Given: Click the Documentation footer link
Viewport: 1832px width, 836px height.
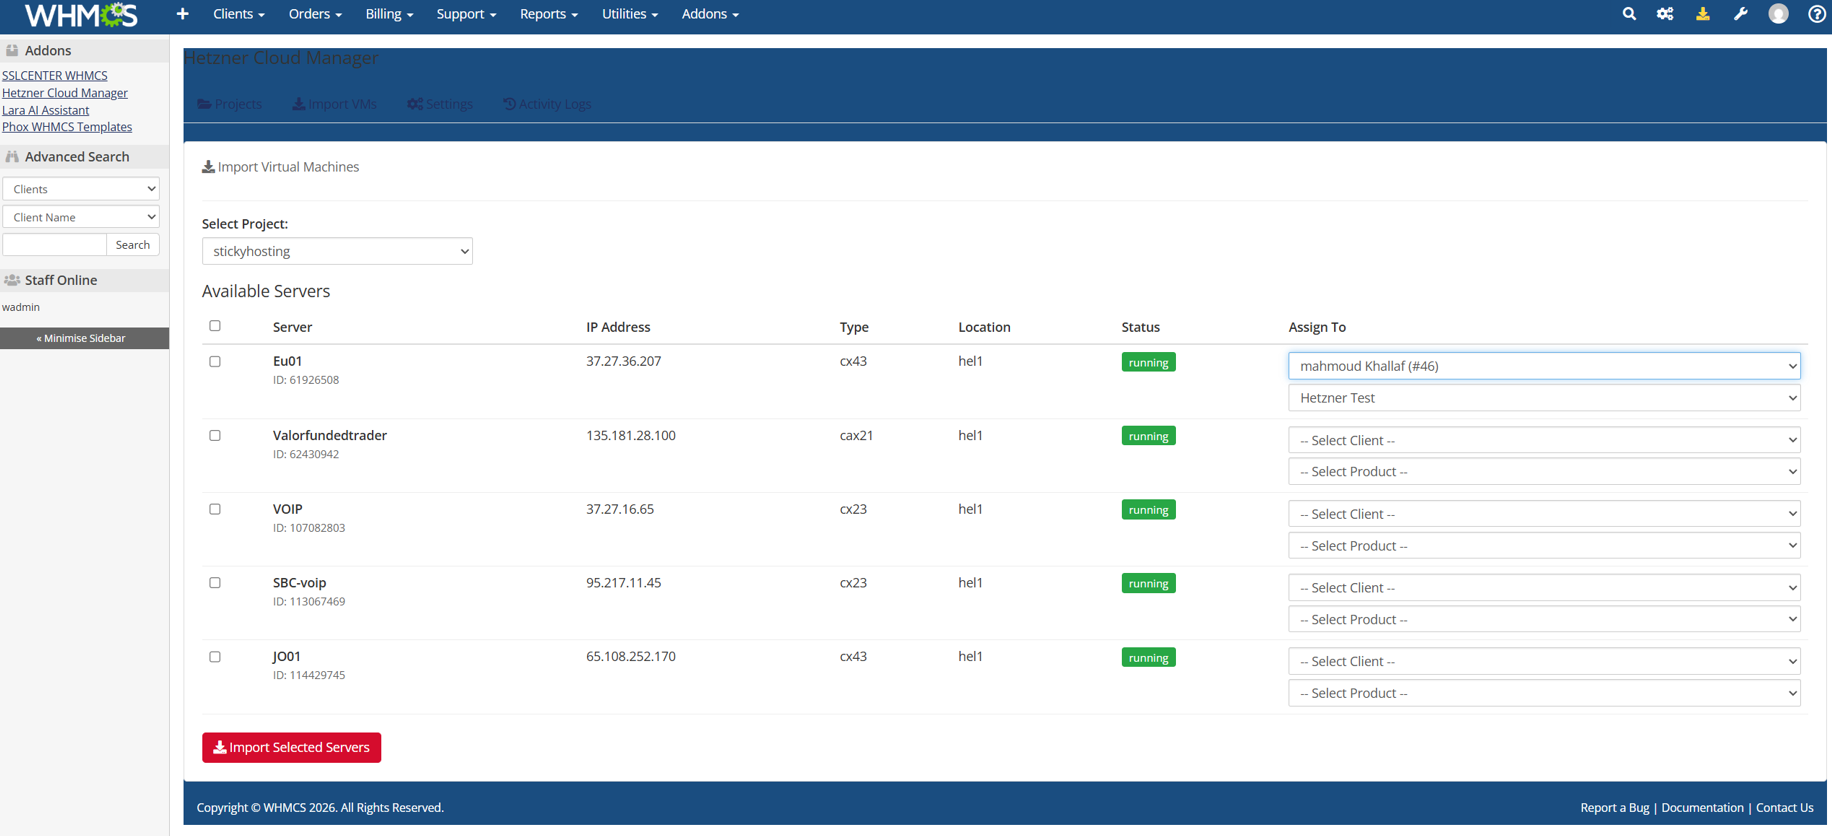Looking at the screenshot, I should [1702, 808].
